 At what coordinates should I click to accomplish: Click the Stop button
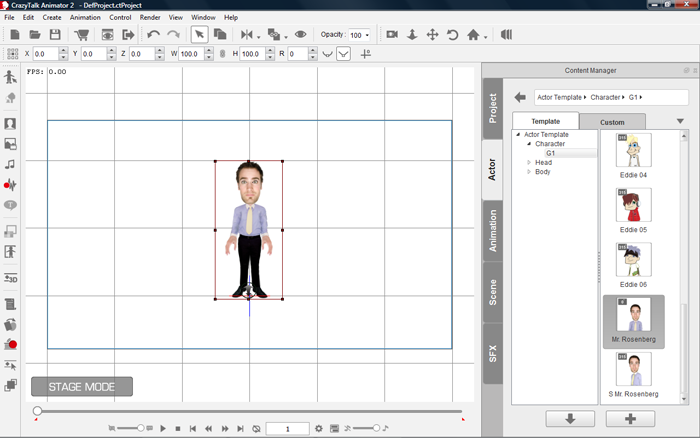(x=178, y=429)
